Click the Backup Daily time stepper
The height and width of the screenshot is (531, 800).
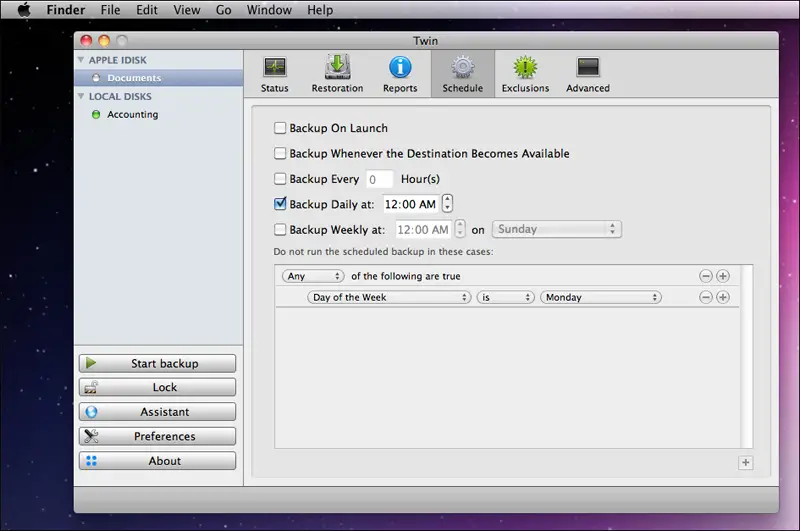click(447, 204)
